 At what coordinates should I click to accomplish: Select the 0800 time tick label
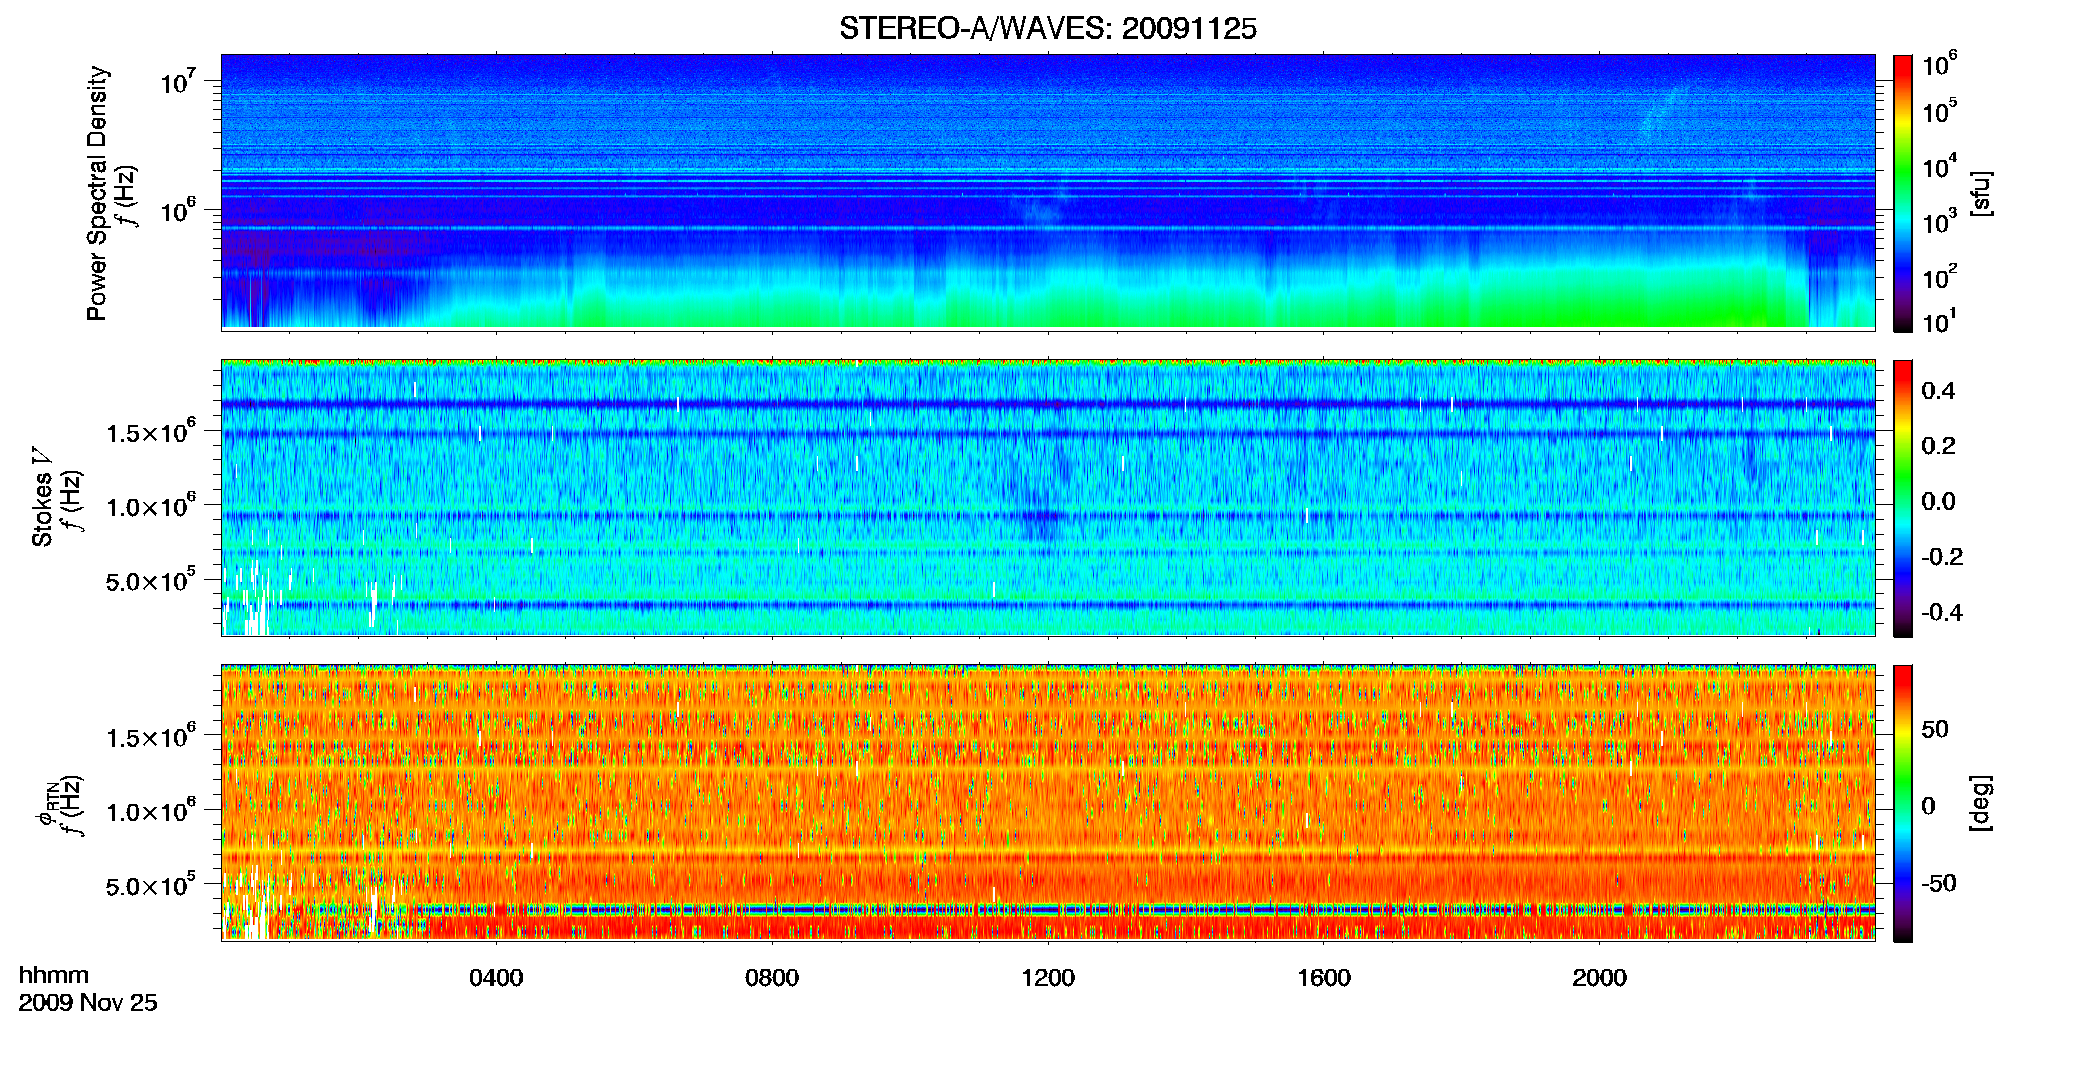tap(772, 978)
